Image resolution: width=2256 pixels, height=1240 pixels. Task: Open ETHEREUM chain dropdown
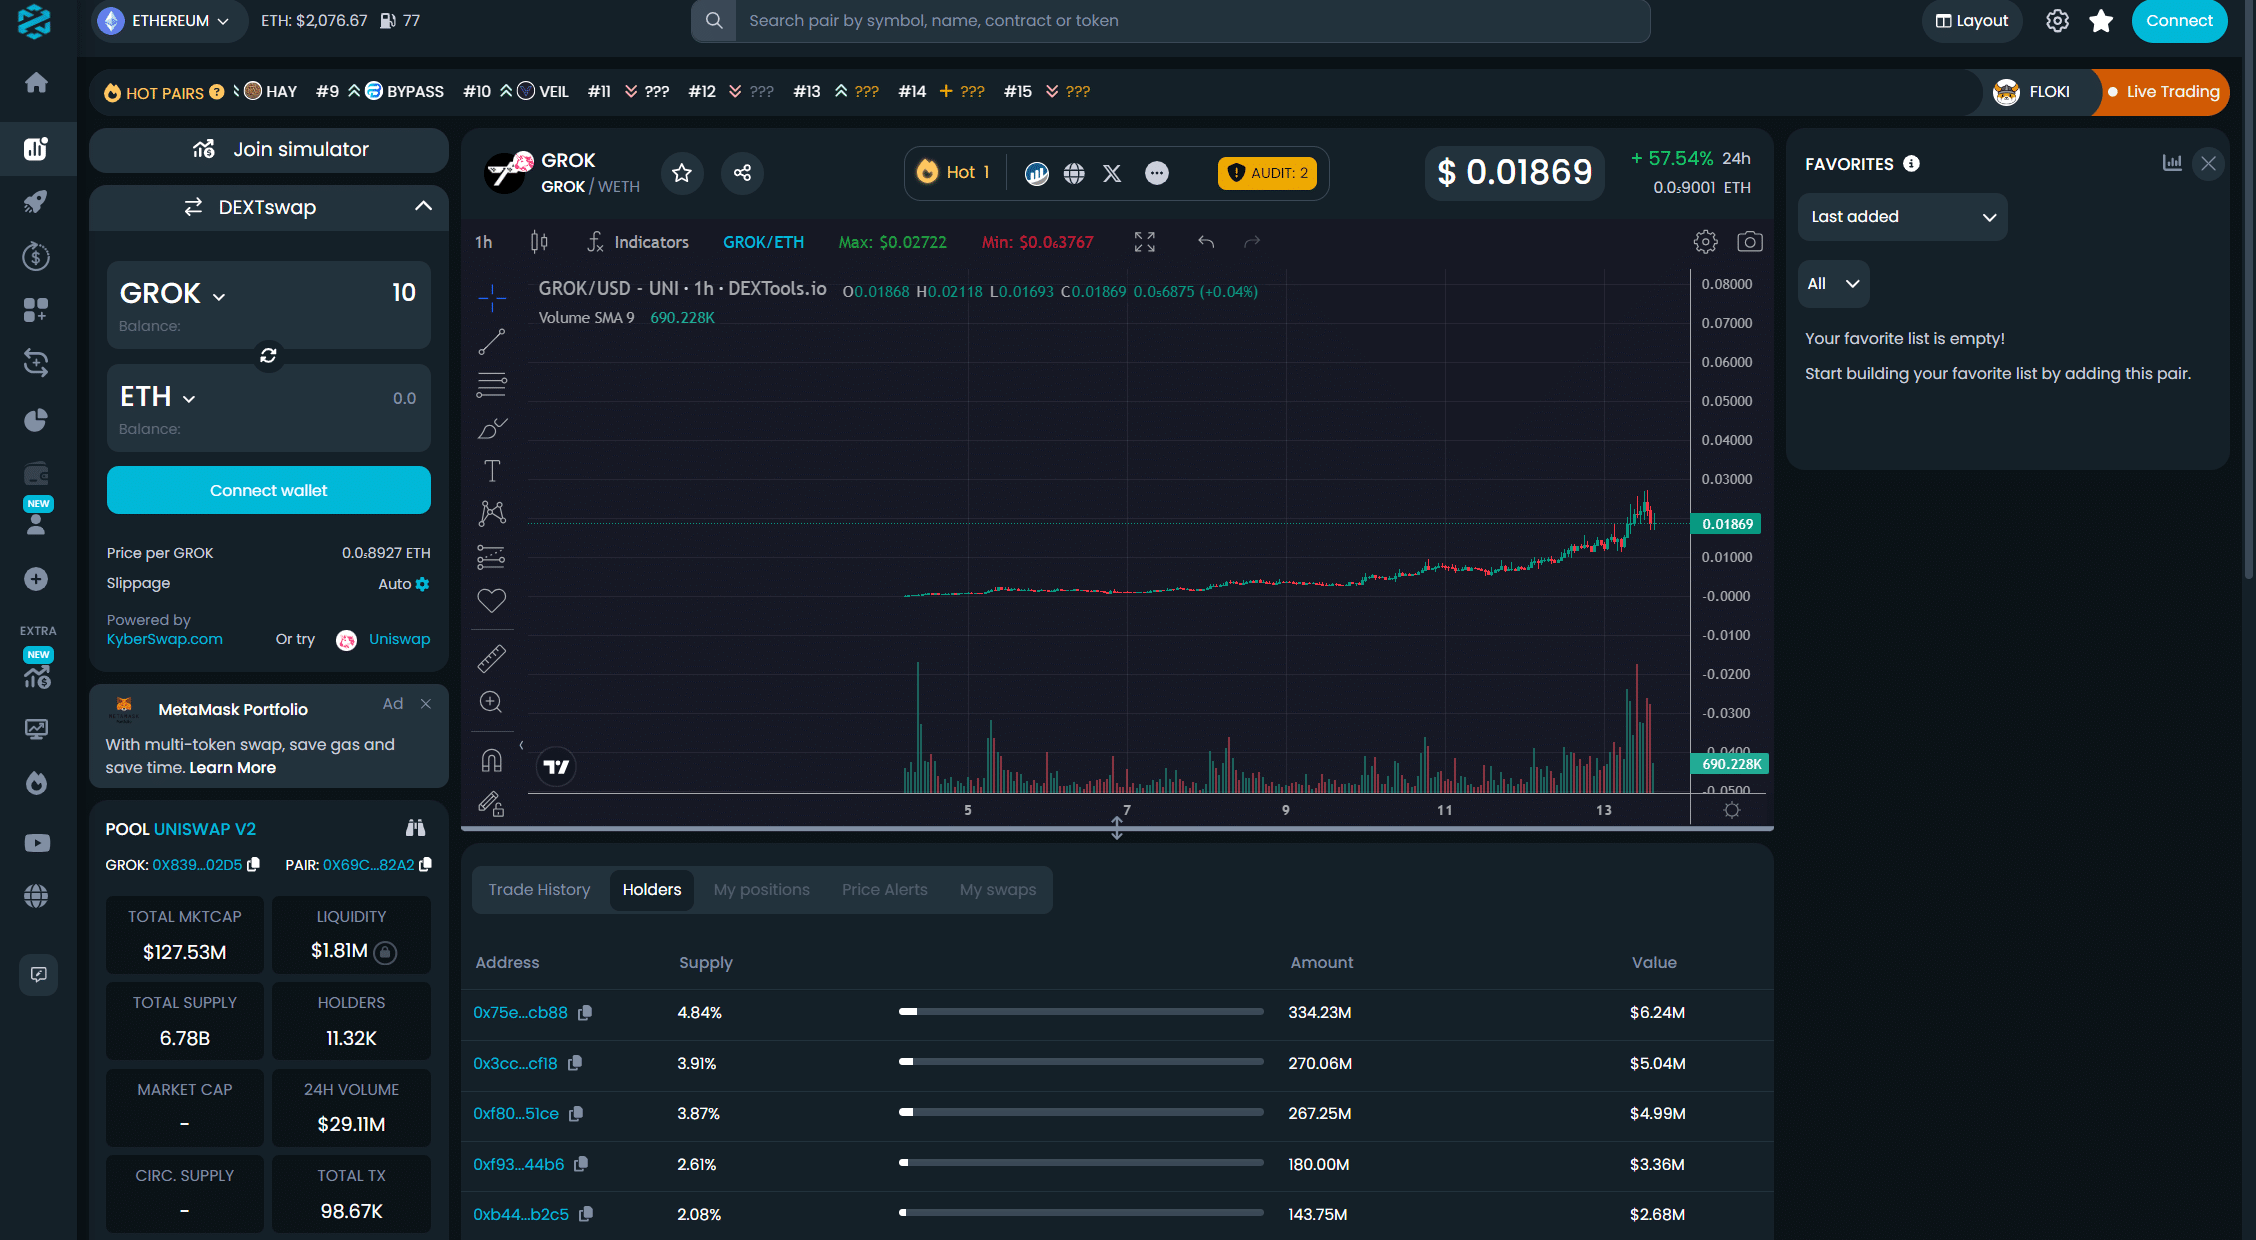tap(168, 21)
